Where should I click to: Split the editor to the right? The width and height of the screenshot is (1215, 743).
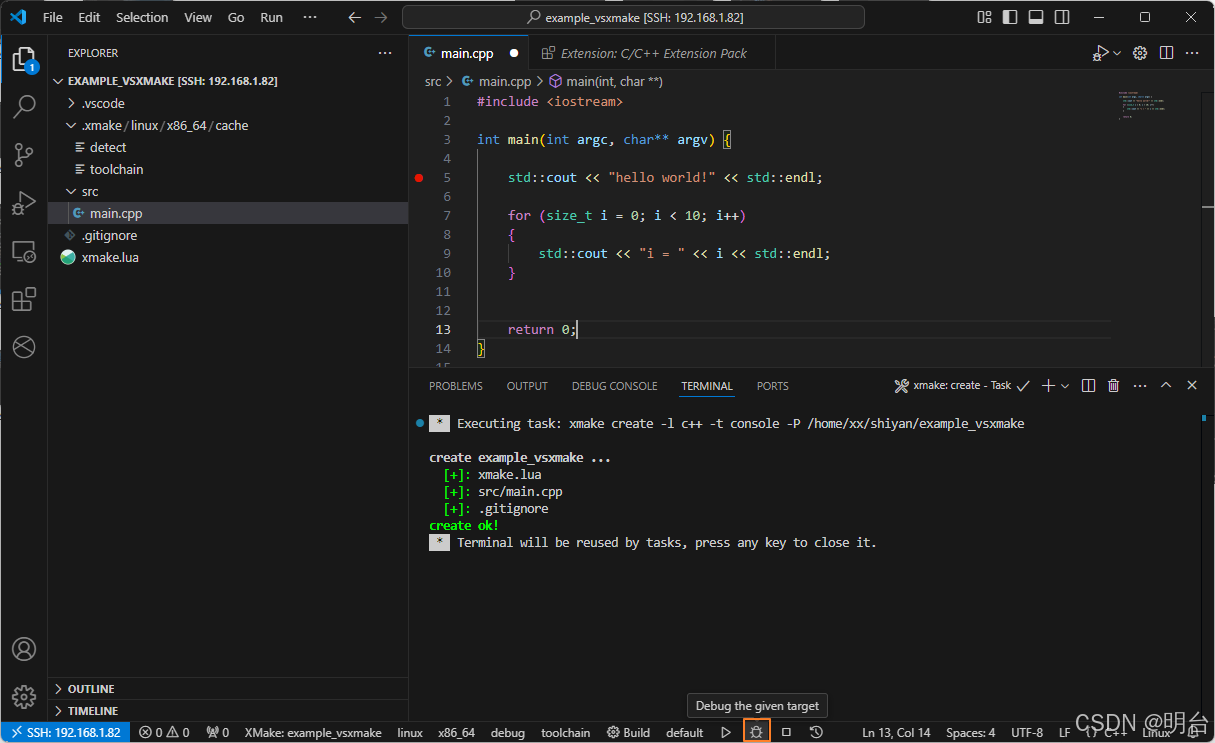tap(1166, 53)
